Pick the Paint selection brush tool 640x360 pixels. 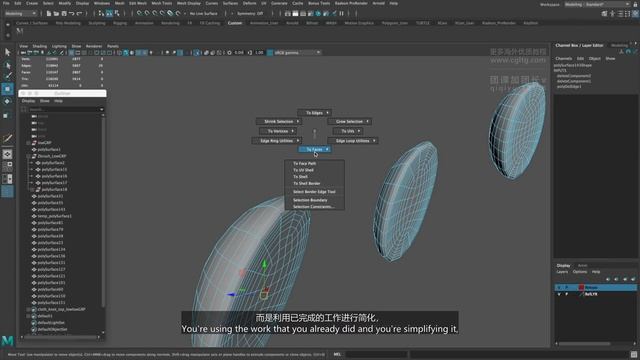(x=7, y=76)
